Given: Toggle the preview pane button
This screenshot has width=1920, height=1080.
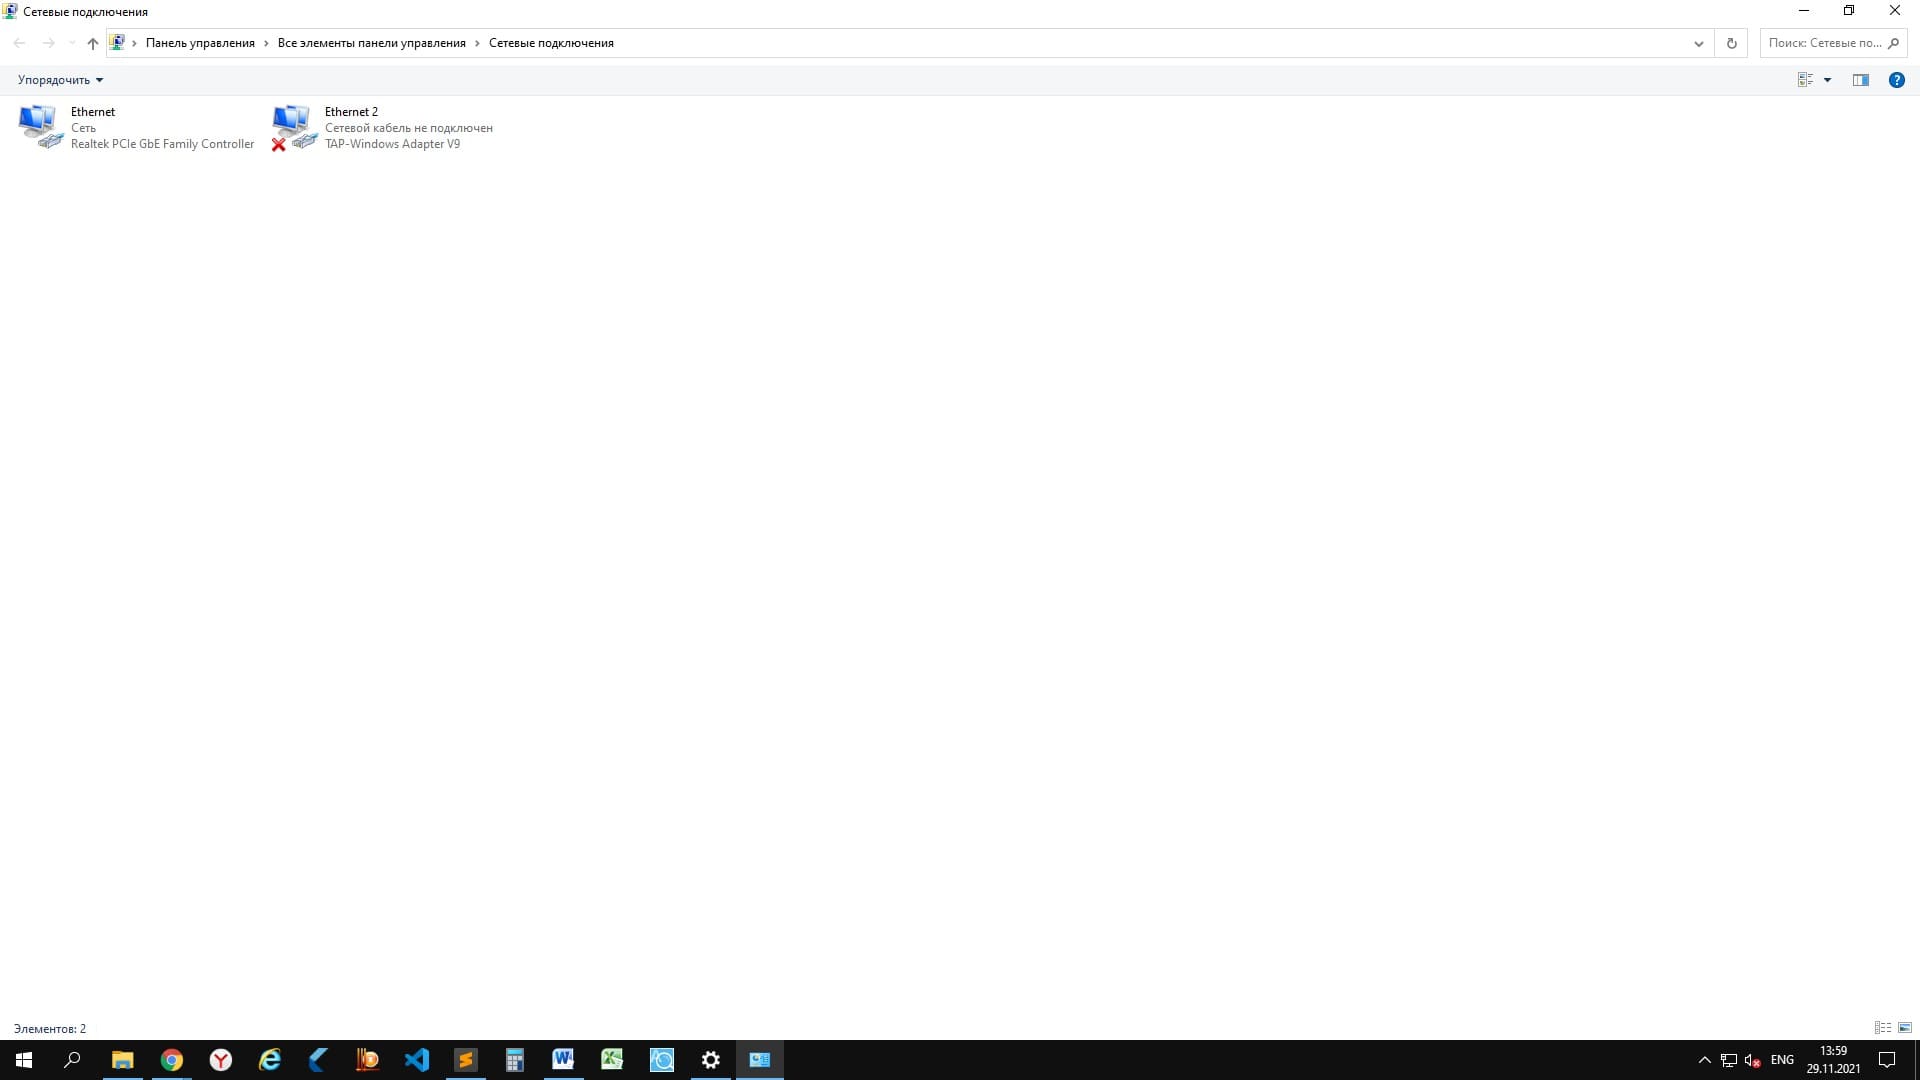Looking at the screenshot, I should 1860,80.
